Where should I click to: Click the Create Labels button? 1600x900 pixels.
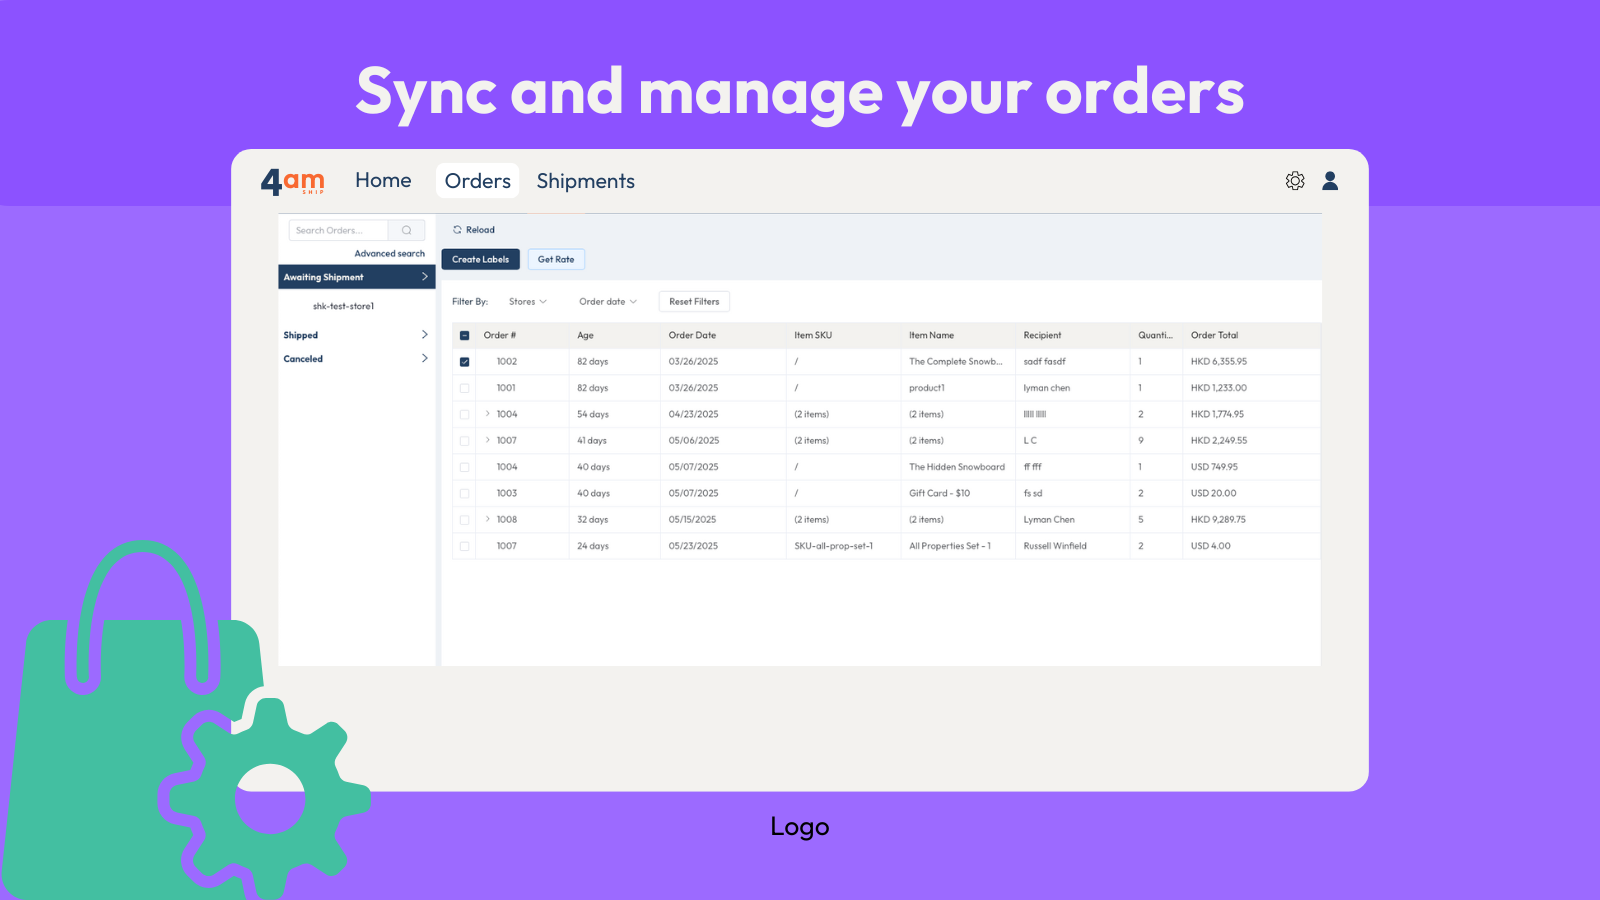(x=480, y=259)
